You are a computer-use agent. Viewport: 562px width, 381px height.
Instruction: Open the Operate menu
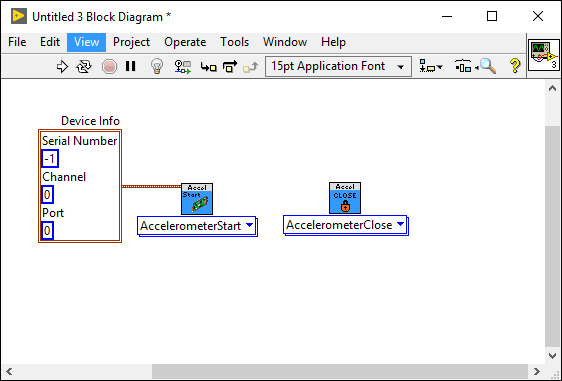(185, 42)
